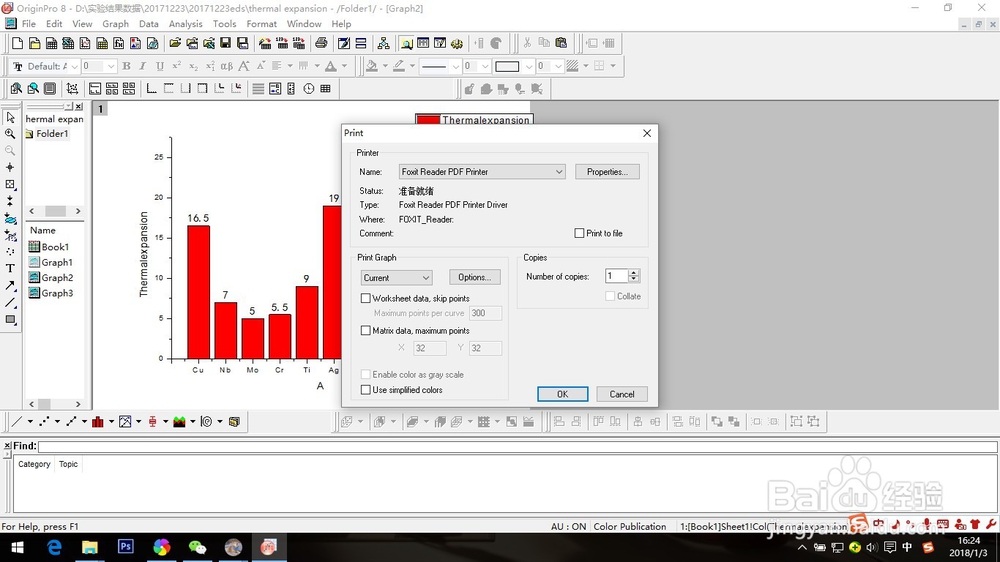
Task: Open the Analysis menu
Action: coord(186,24)
